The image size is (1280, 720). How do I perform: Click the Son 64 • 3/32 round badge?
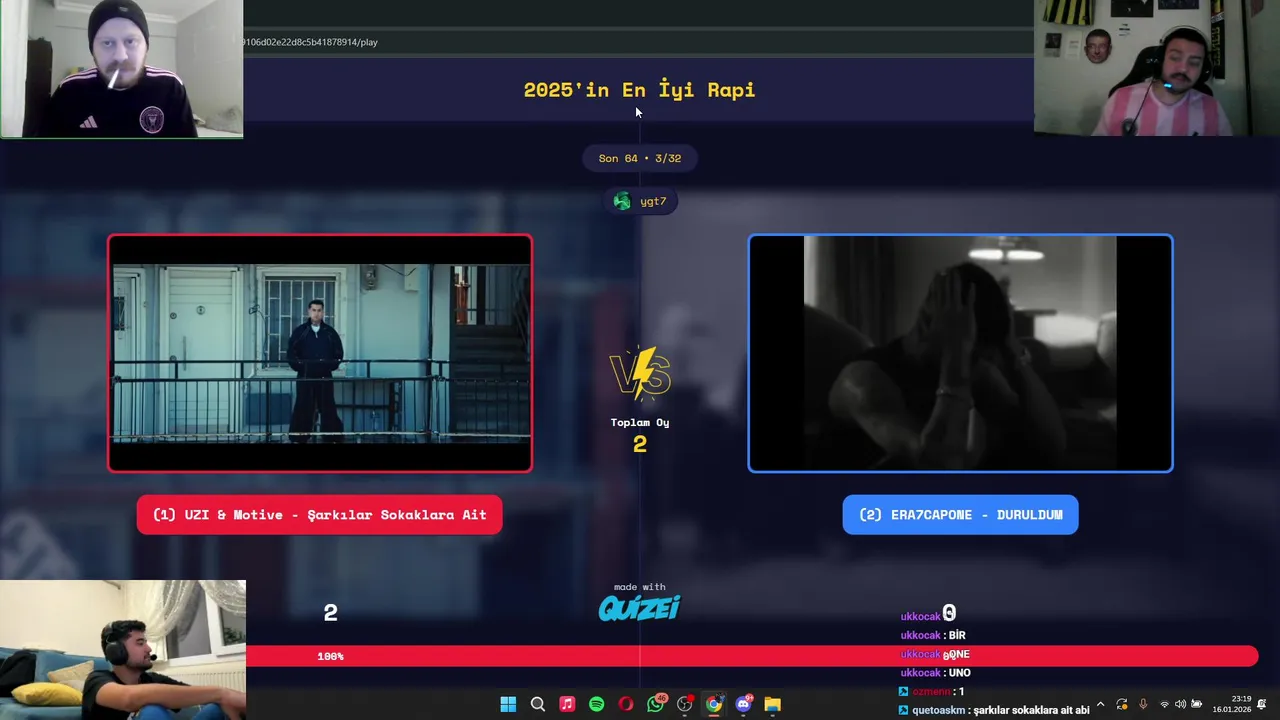pos(640,158)
